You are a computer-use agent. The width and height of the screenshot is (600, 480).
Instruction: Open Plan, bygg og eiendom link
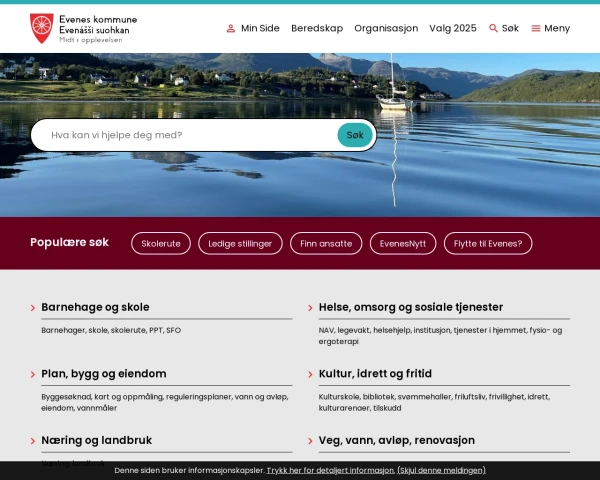point(104,374)
